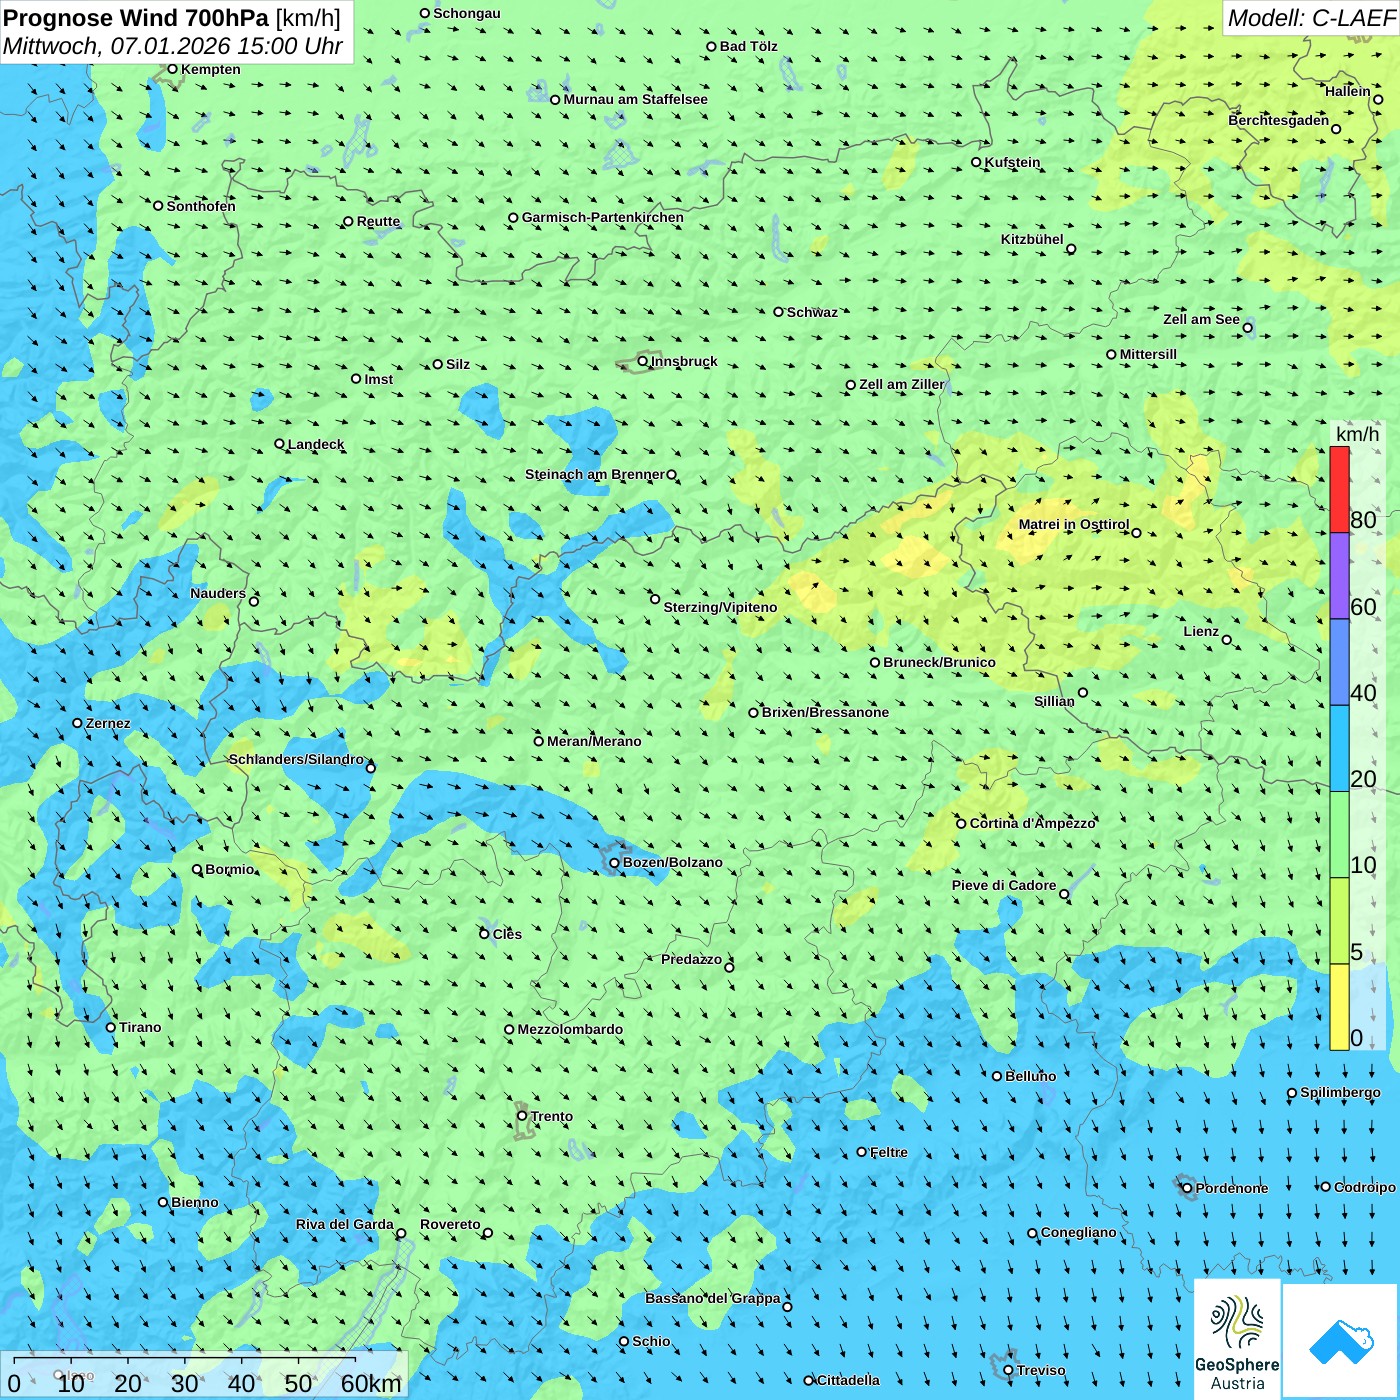Click the Tirano city marker
The image size is (1400, 1400).
click(x=111, y=1027)
